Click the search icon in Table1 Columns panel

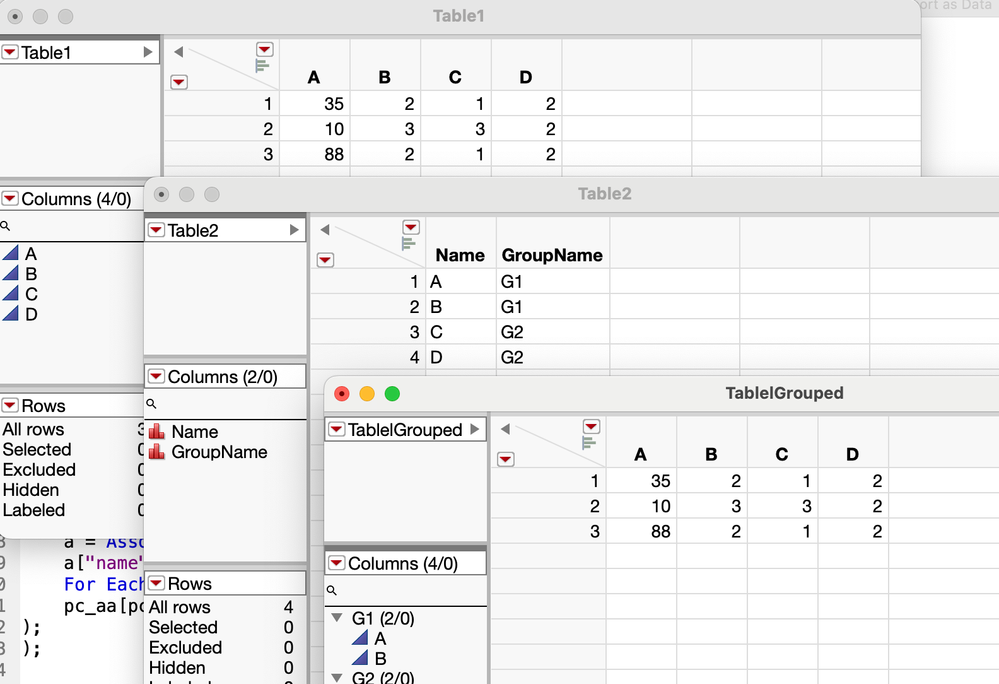click(6, 225)
